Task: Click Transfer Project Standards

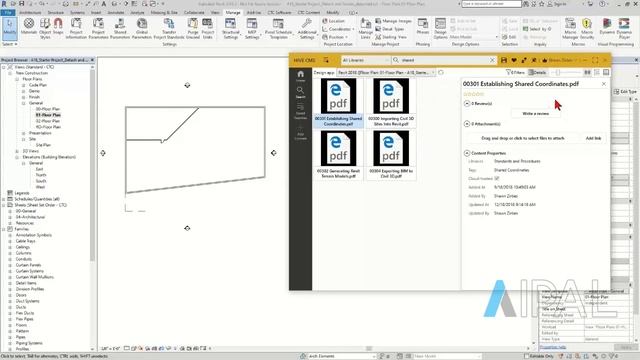Action: click(x=169, y=29)
